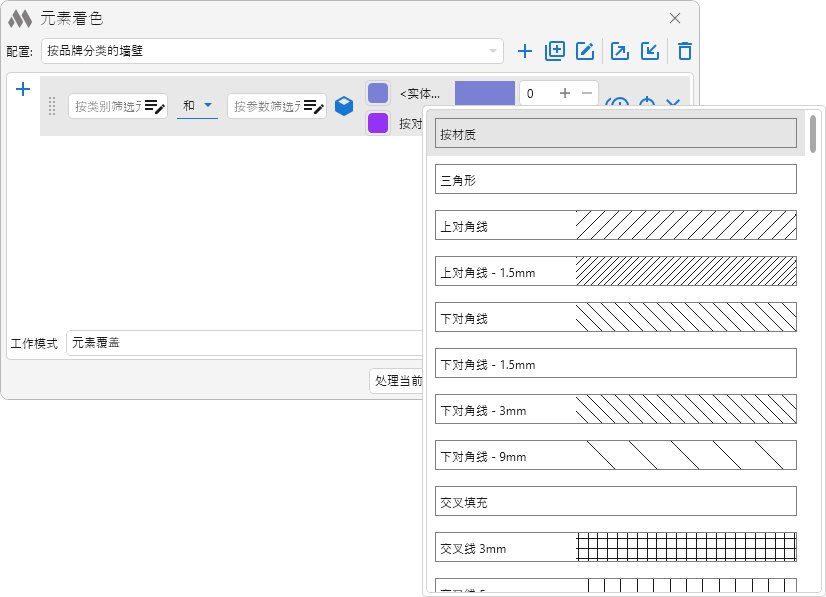Edit the category filter list icon
The width and height of the screenshot is (826, 597).
(x=154, y=106)
